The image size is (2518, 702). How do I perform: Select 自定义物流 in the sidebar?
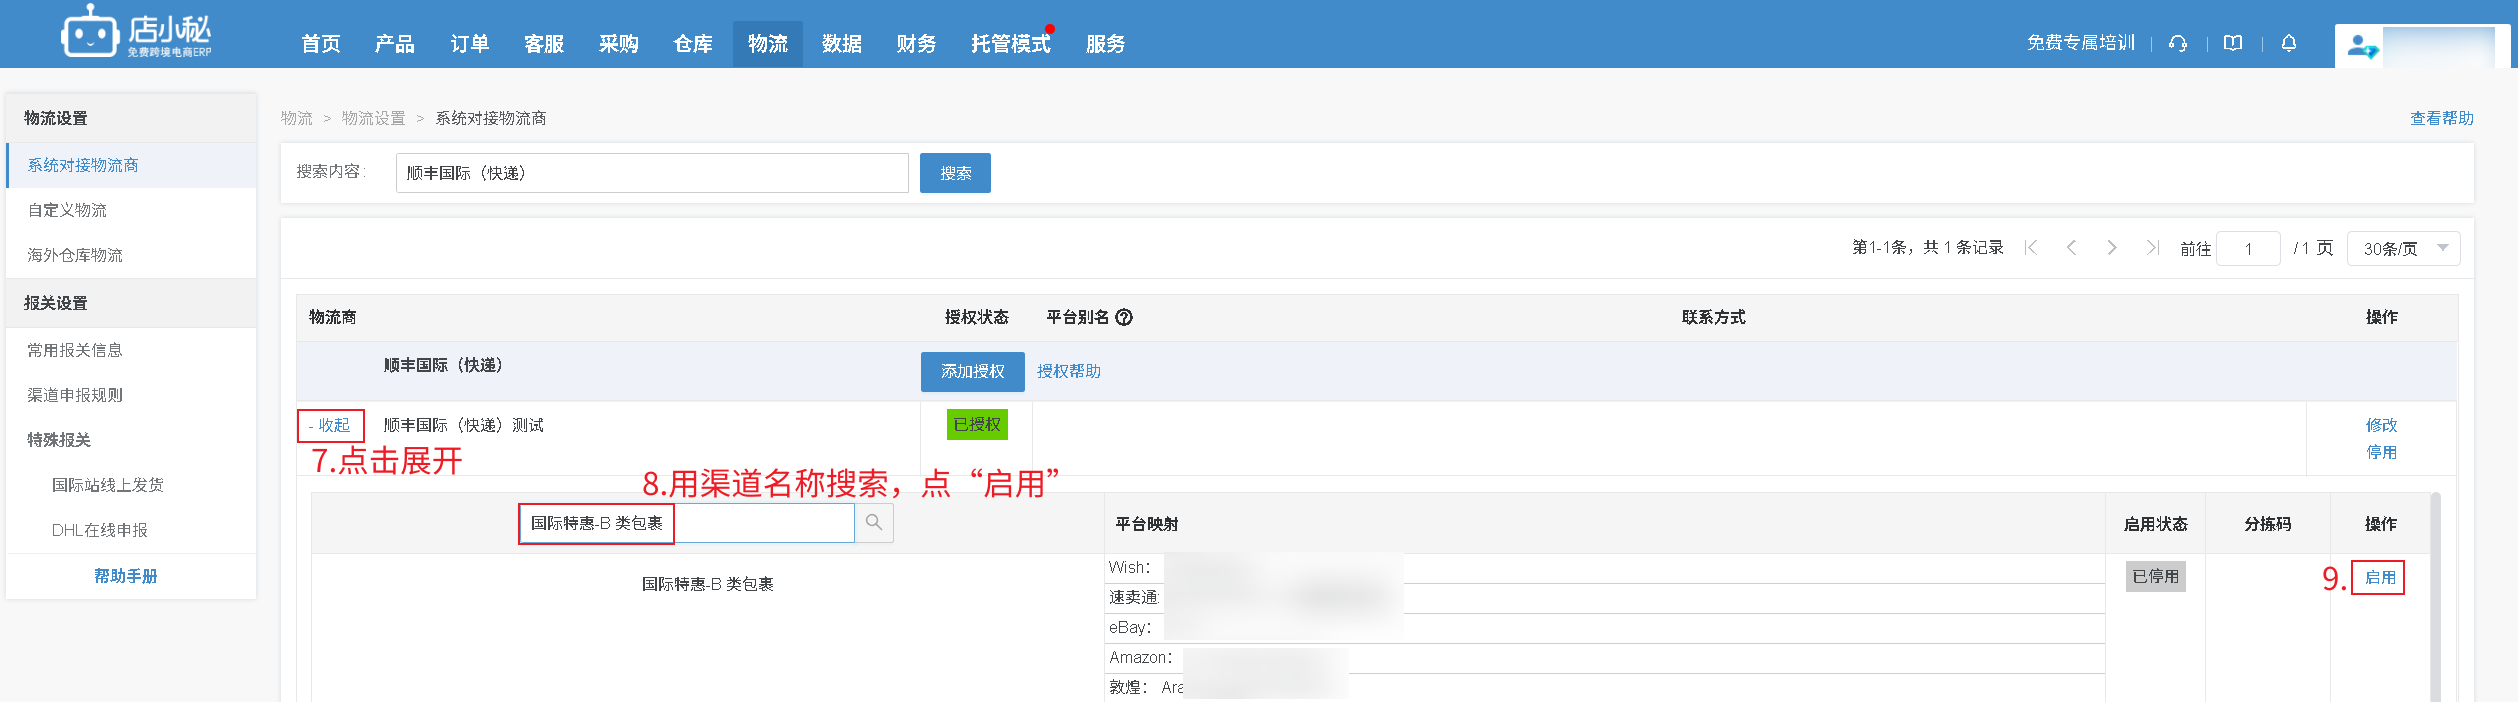tap(67, 210)
